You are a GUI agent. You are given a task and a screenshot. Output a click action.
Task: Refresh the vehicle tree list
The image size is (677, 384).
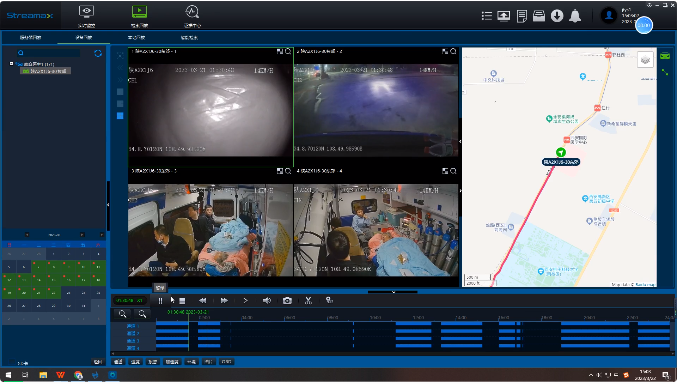[98, 53]
